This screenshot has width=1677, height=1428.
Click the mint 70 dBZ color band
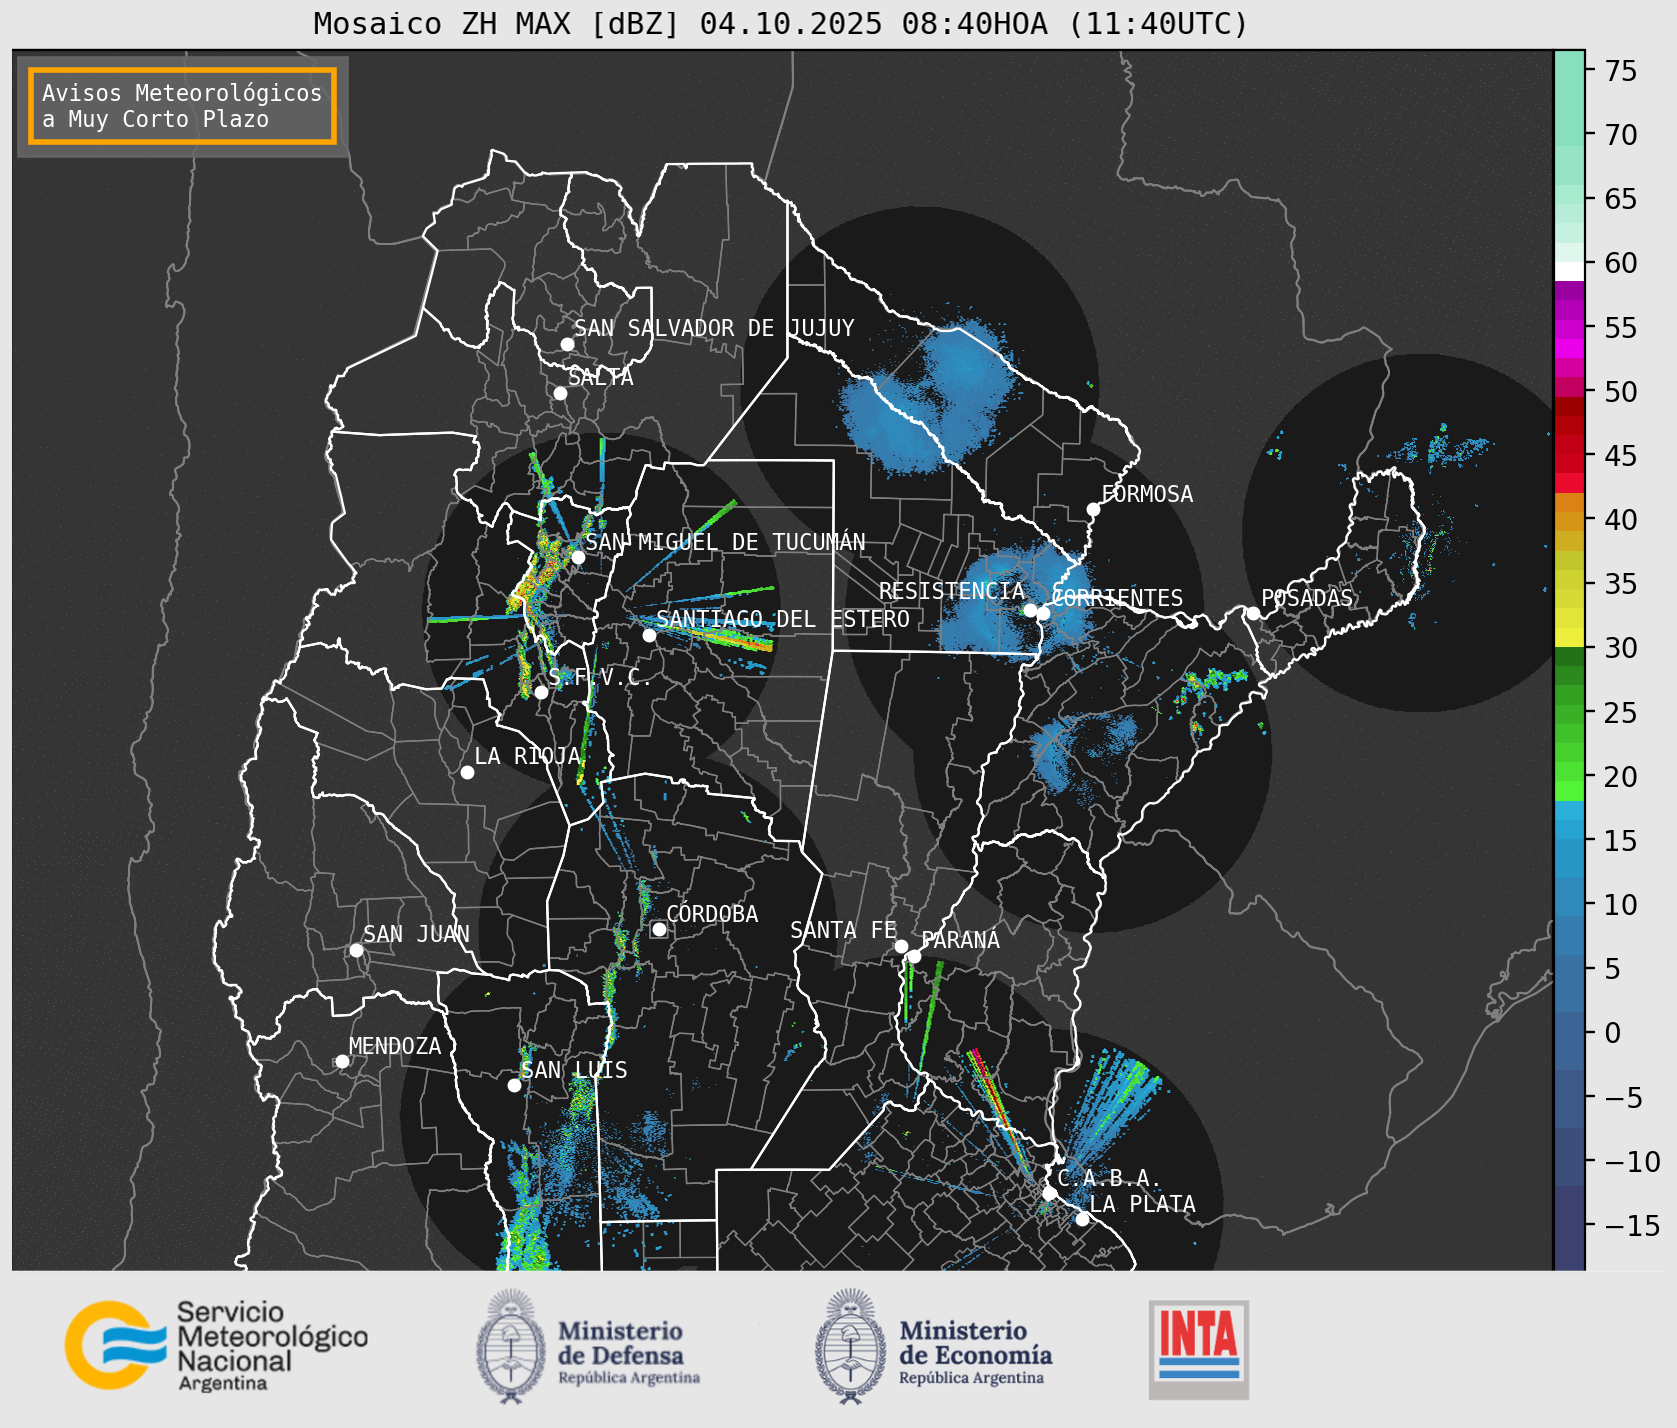click(x=1569, y=135)
